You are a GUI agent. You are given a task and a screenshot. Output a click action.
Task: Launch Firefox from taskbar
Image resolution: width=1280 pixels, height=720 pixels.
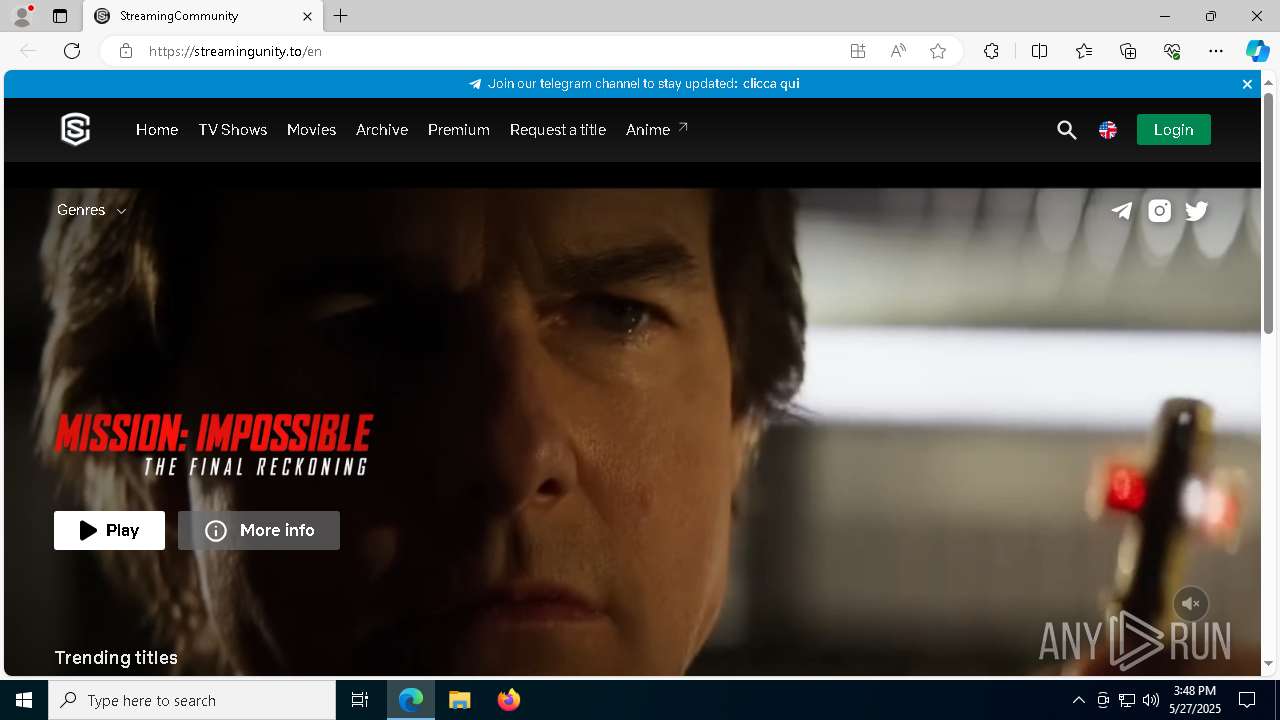(509, 700)
